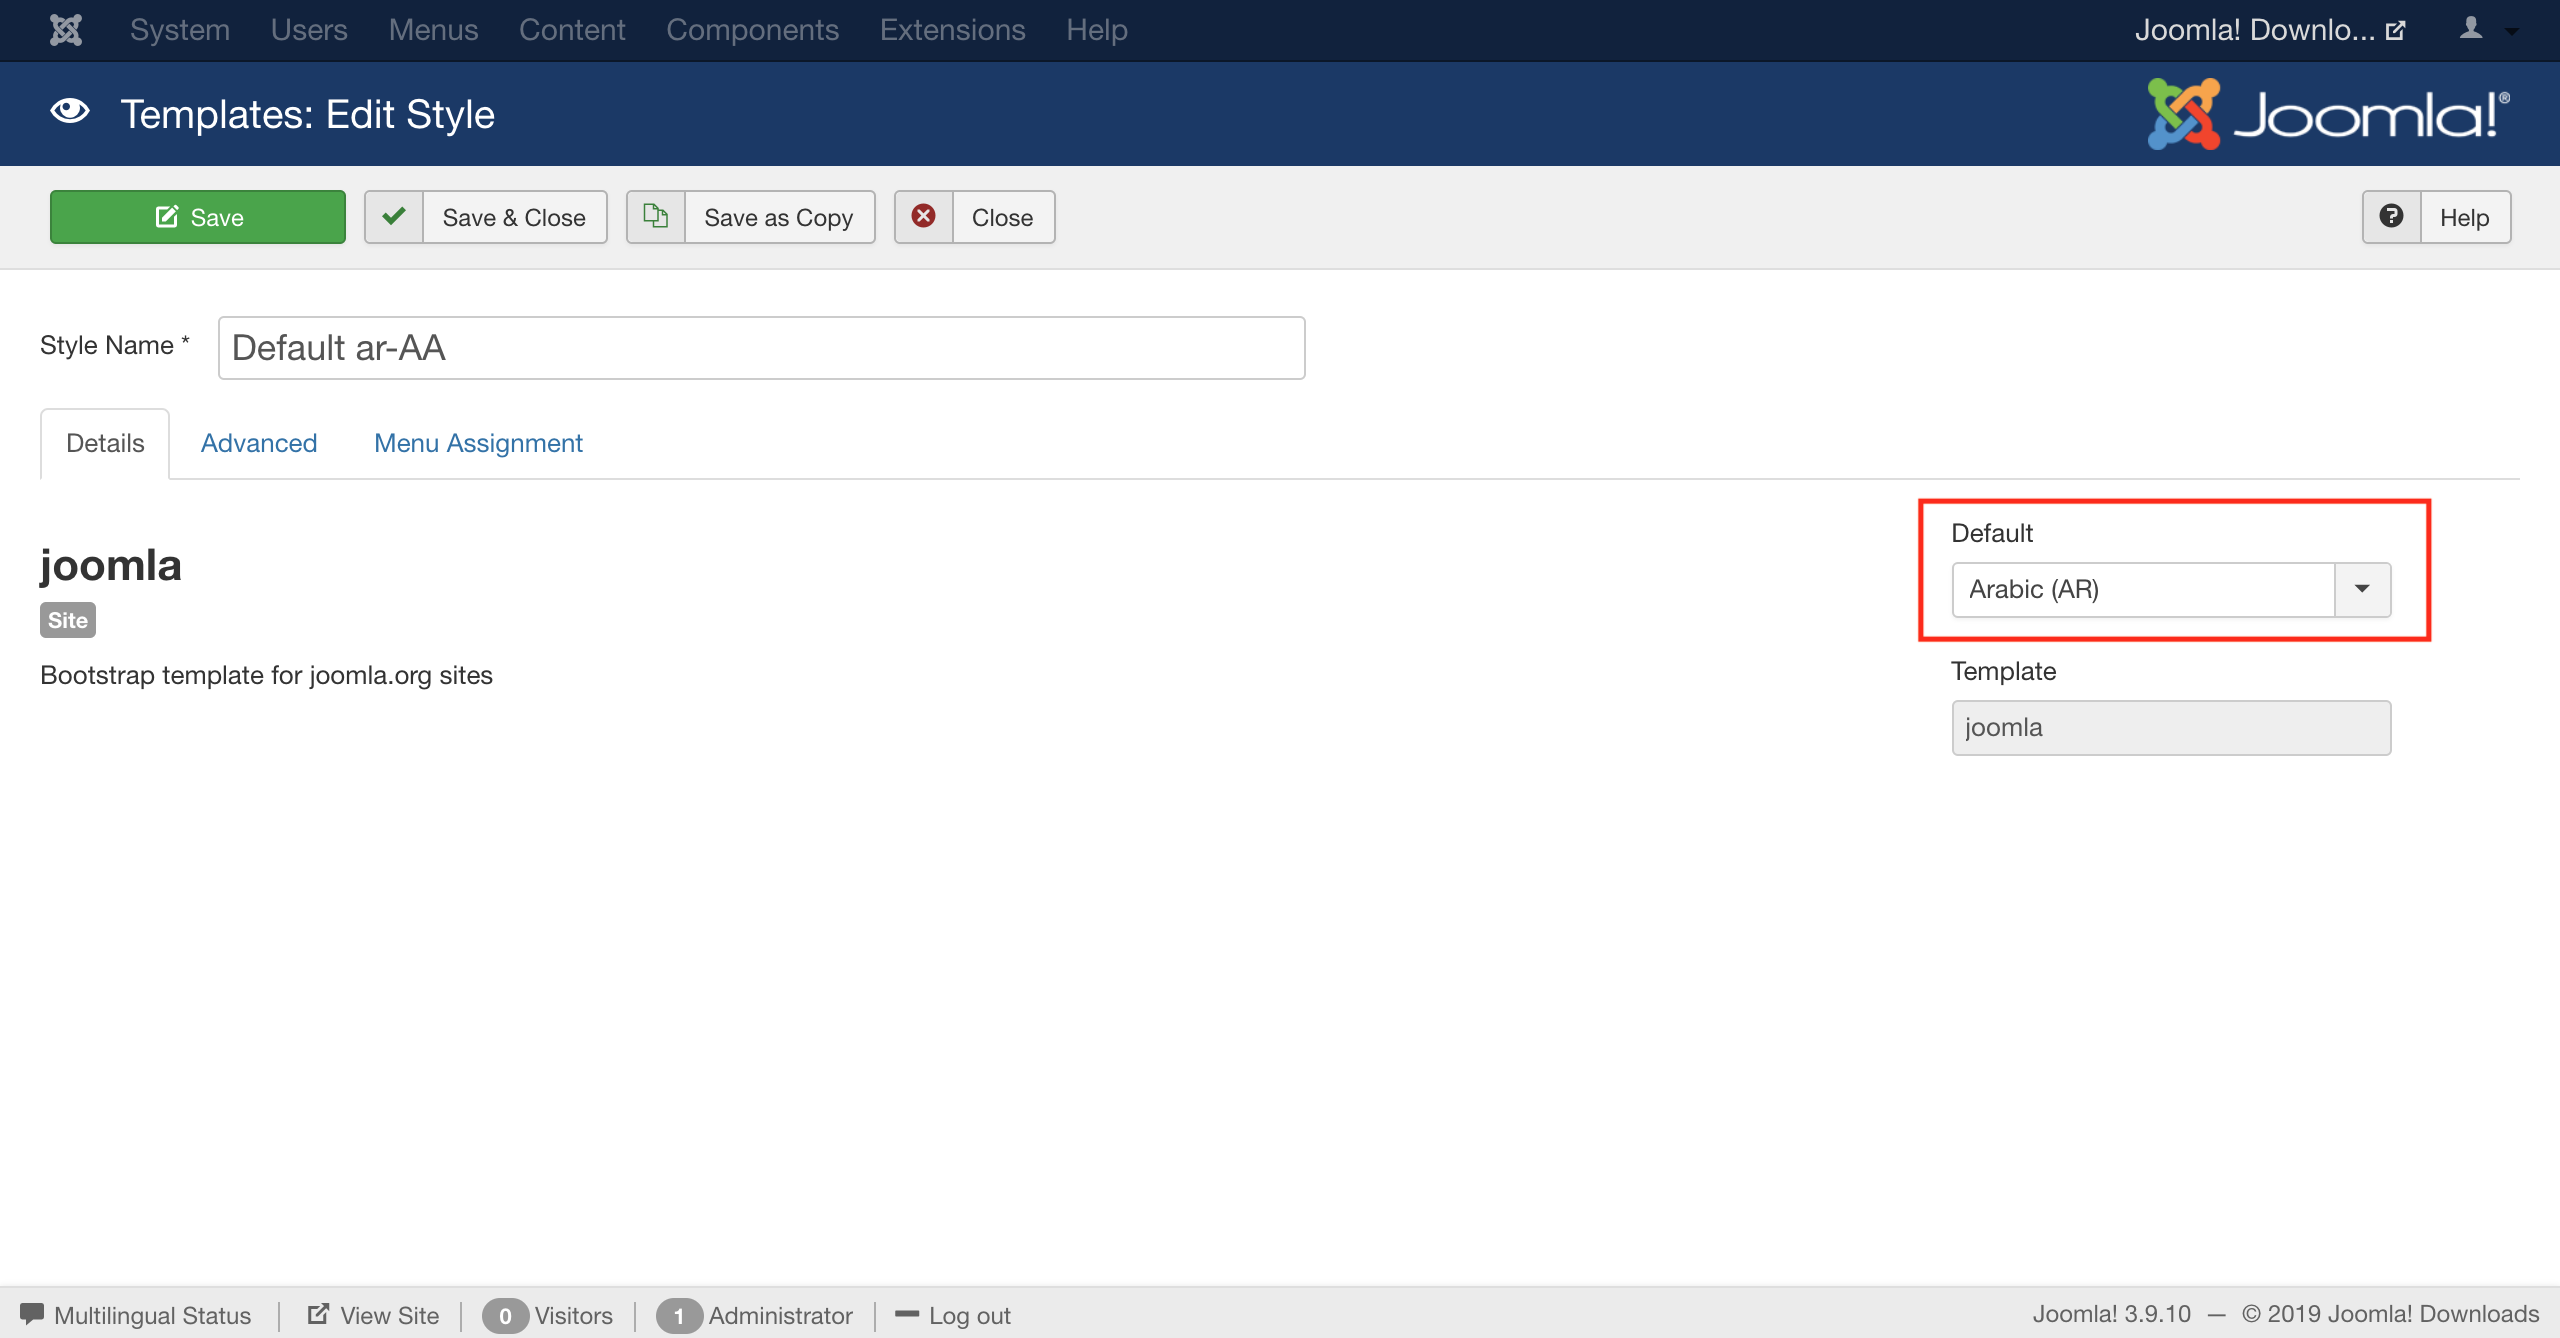Click the Administrator label in the status bar
Screen dimensions: 2560x1338
(x=781, y=1315)
